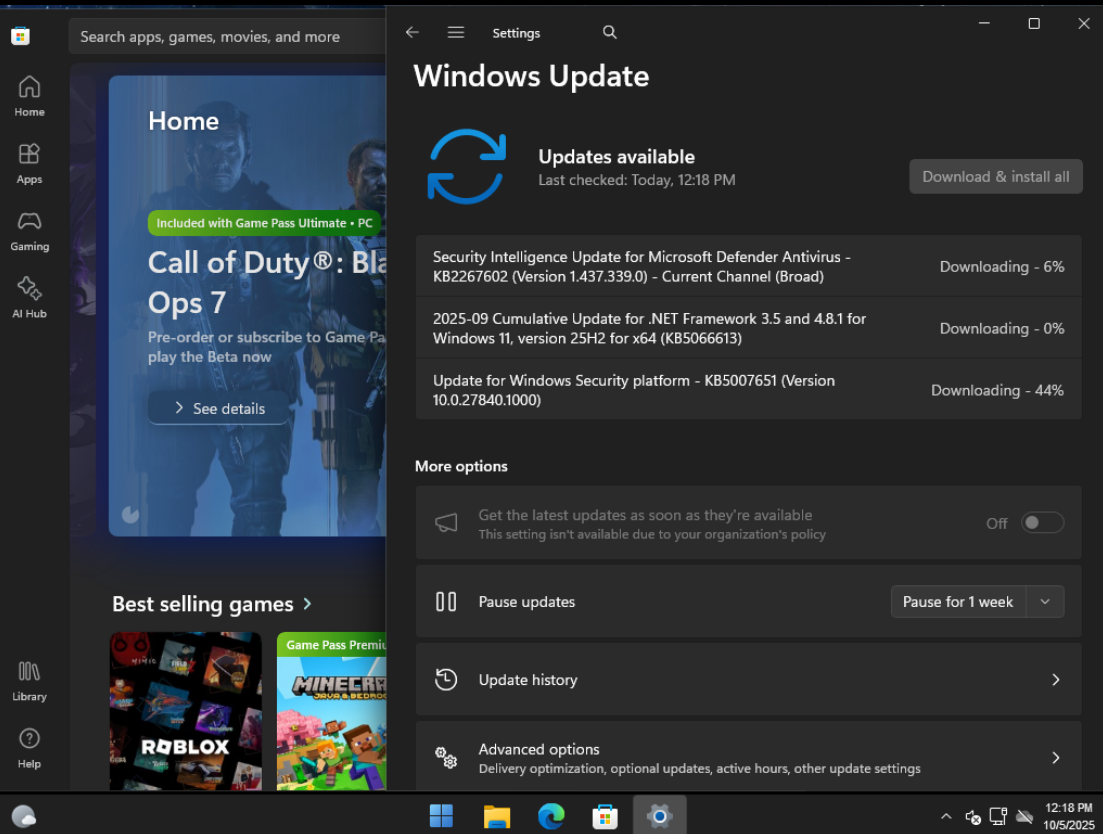Click the blue Windows Update sync icon
Viewport: 1103px width, 834px height.
pyautogui.click(x=466, y=167)
